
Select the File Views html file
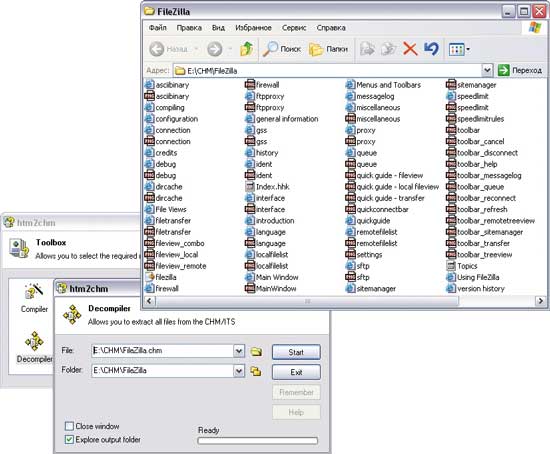coord(166,209)
